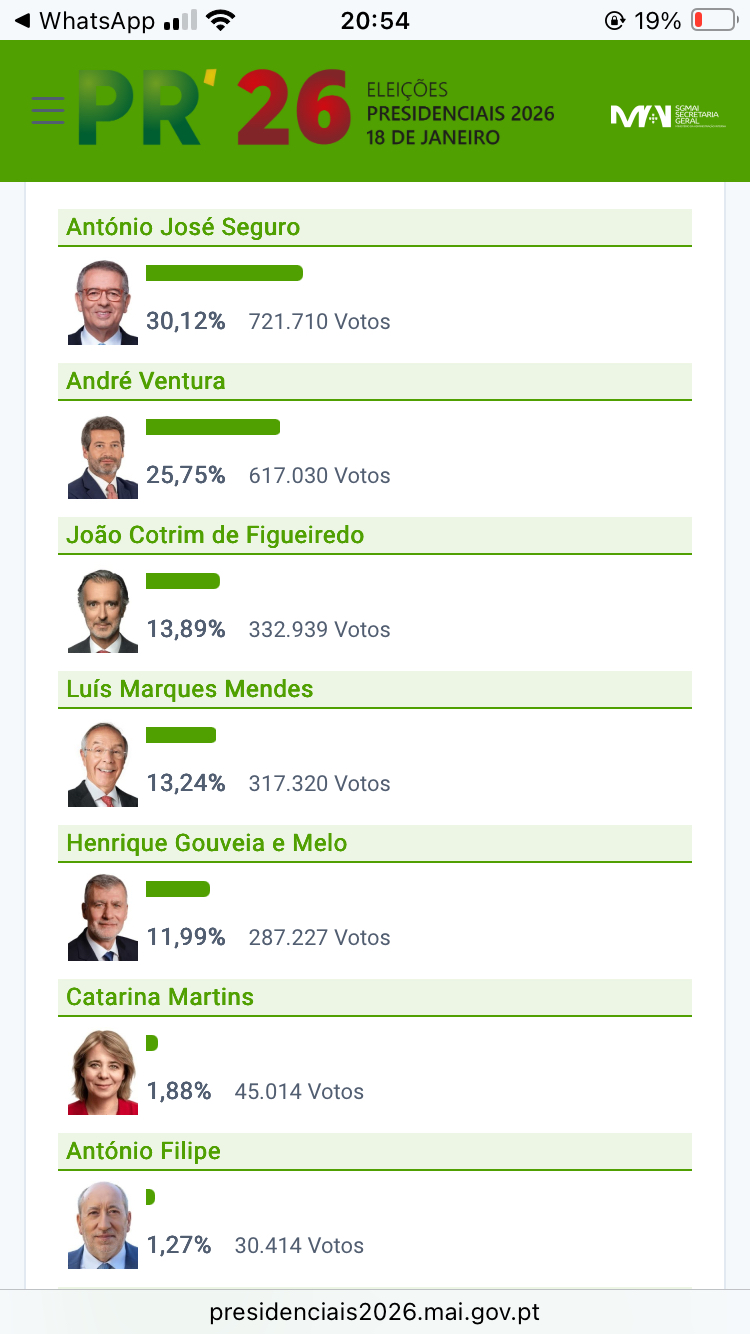Image resolution: width=750 pixels, height=1334 pixels.
Task: Tap André Ventura's photo
Action: [103, 457]
